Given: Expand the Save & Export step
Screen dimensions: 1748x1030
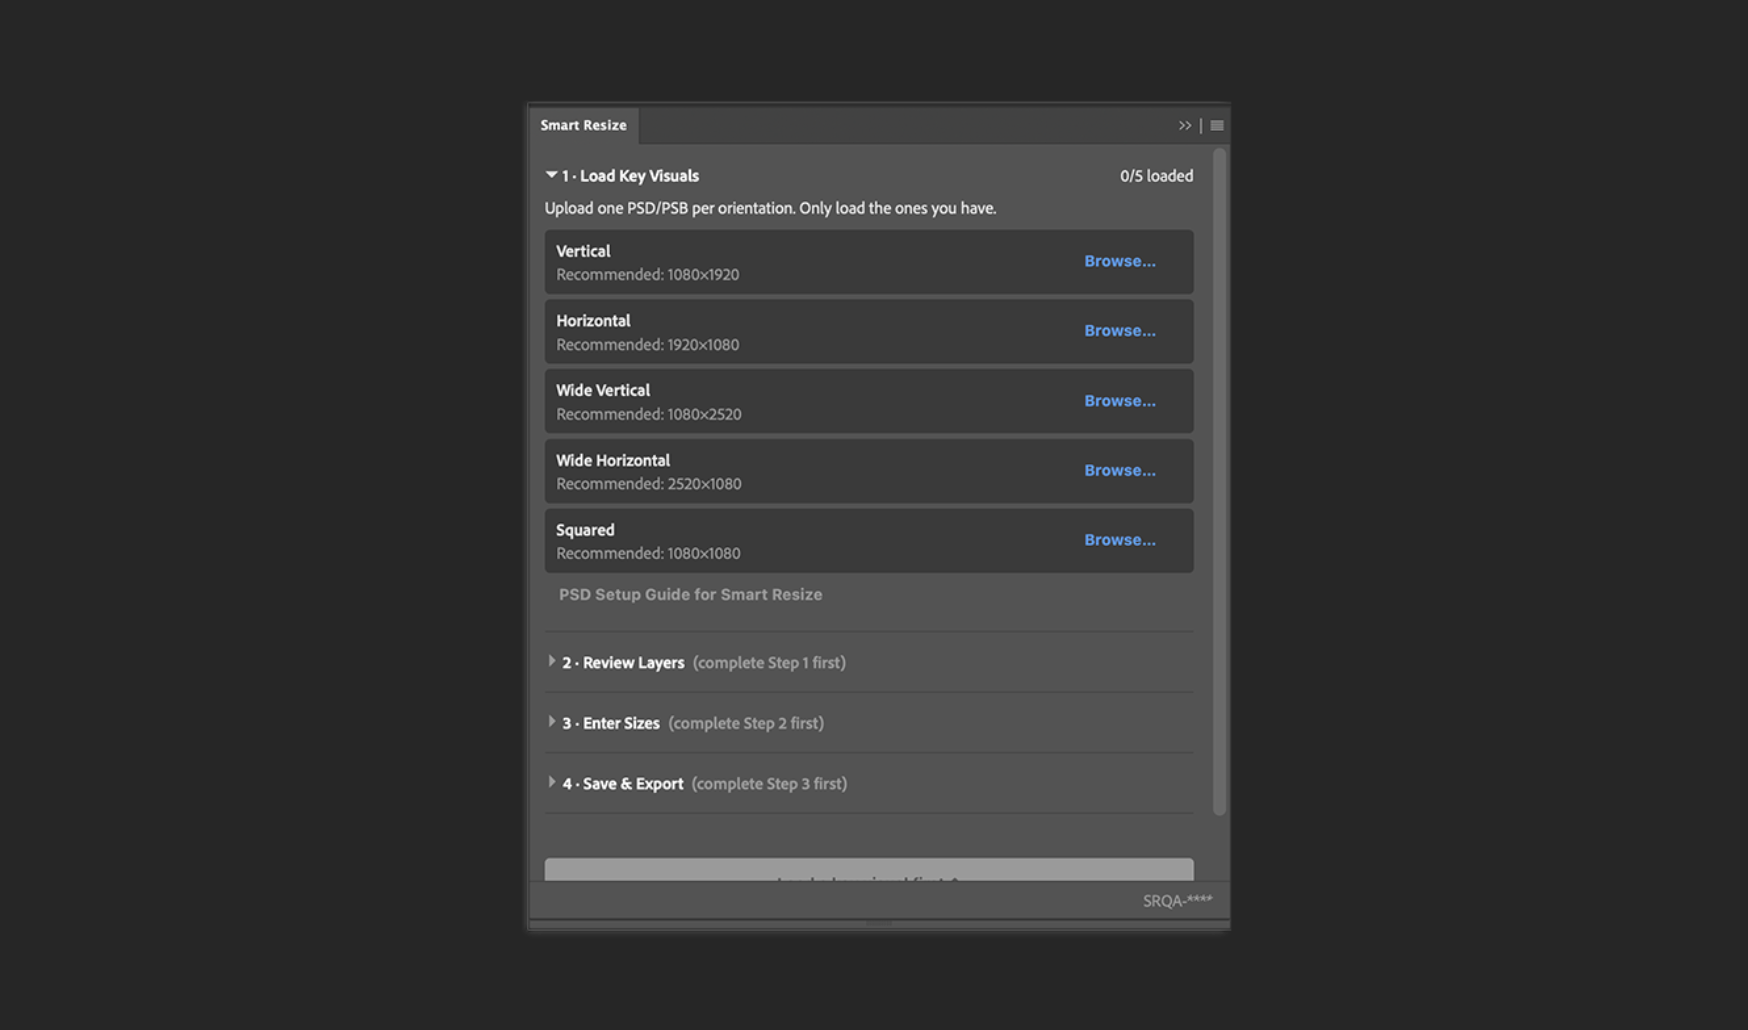Looking at the screenshot, I should tap(551, 783).
